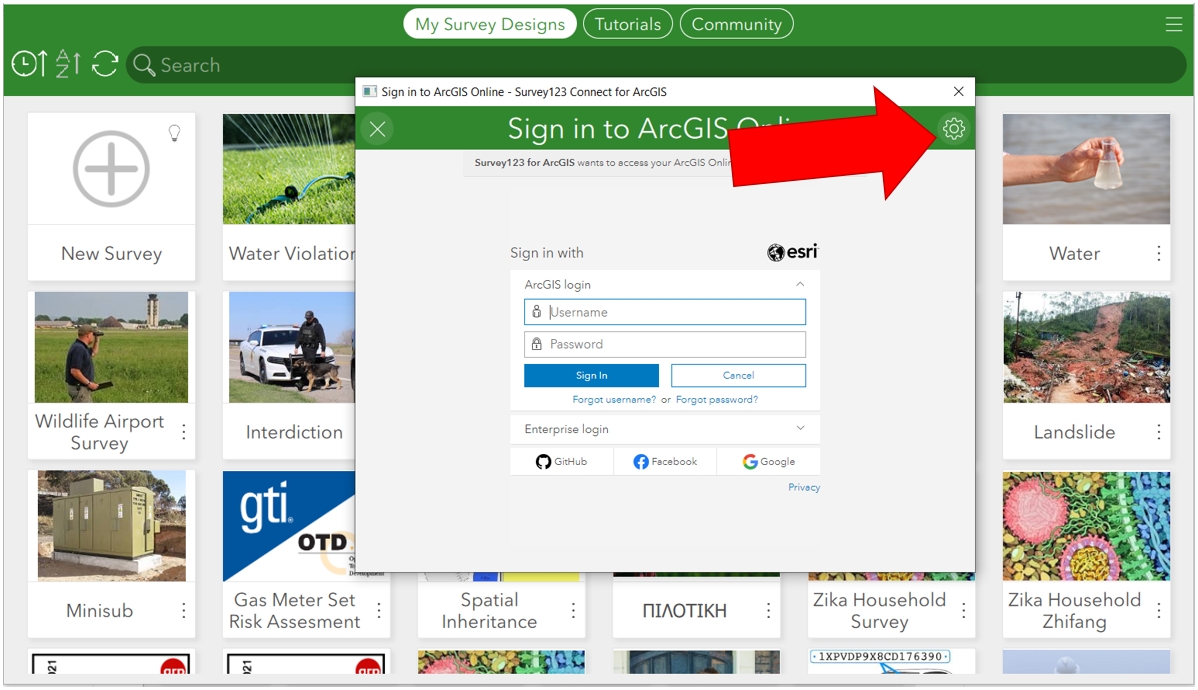1198x690 pixels.
Task: Open the Landslide survey thumbnail
Action: coord(1086,347)
